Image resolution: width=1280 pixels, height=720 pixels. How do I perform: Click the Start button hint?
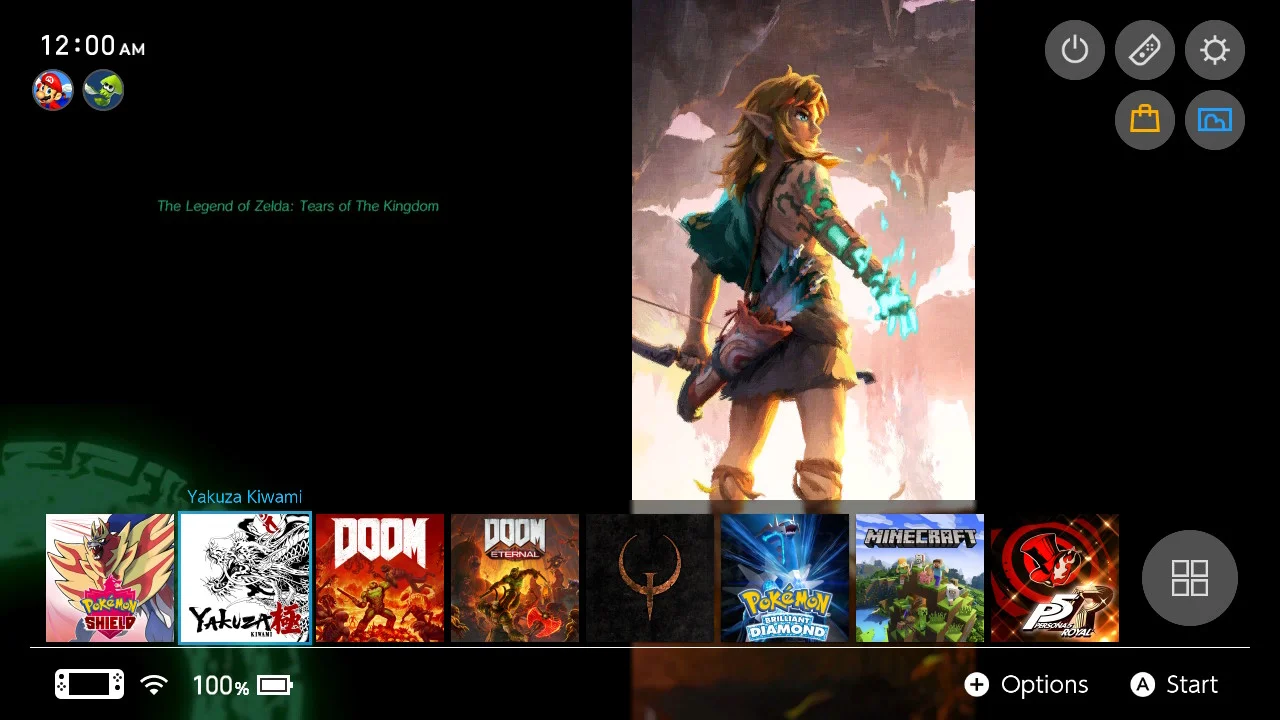pyautogui.click(x=1174, y=685)
